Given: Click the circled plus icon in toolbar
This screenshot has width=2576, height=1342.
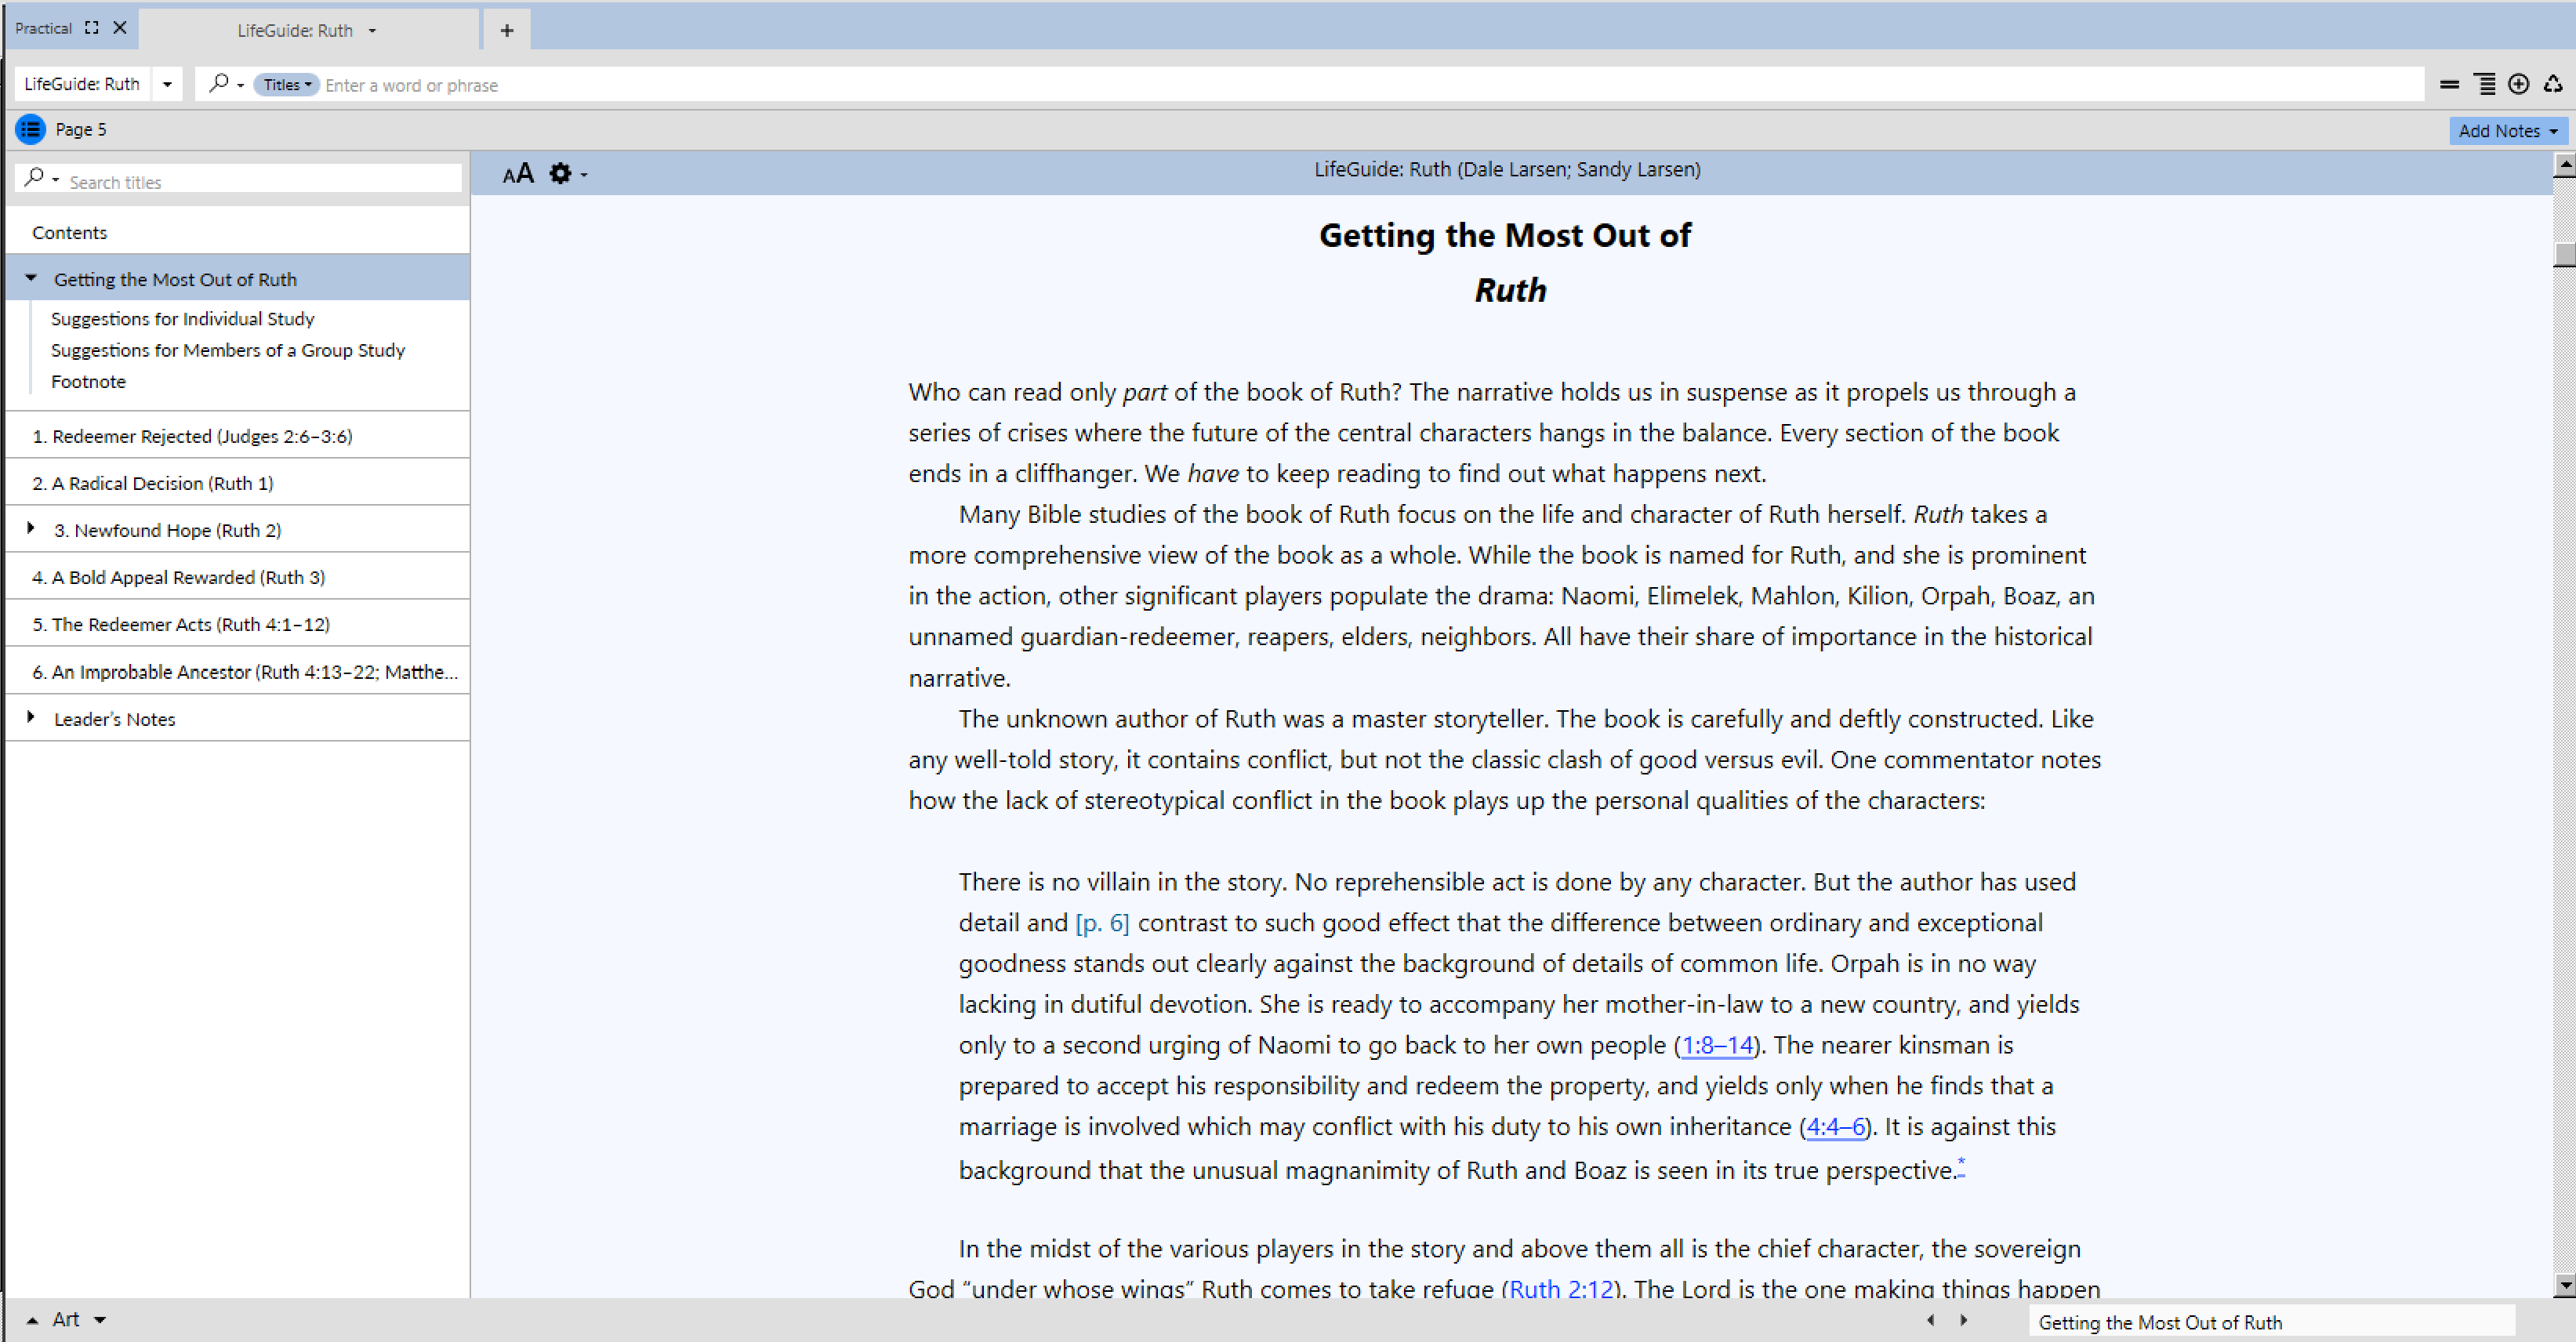Looking at the screenshot, I should click(x=2519, y=84).
